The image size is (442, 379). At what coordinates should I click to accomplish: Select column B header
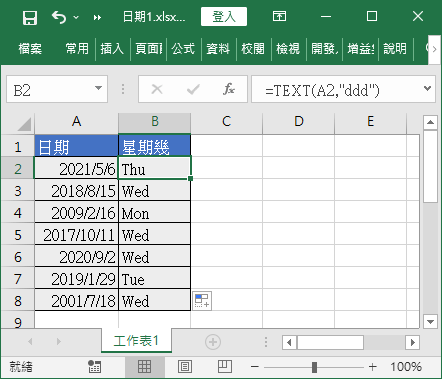155,122
